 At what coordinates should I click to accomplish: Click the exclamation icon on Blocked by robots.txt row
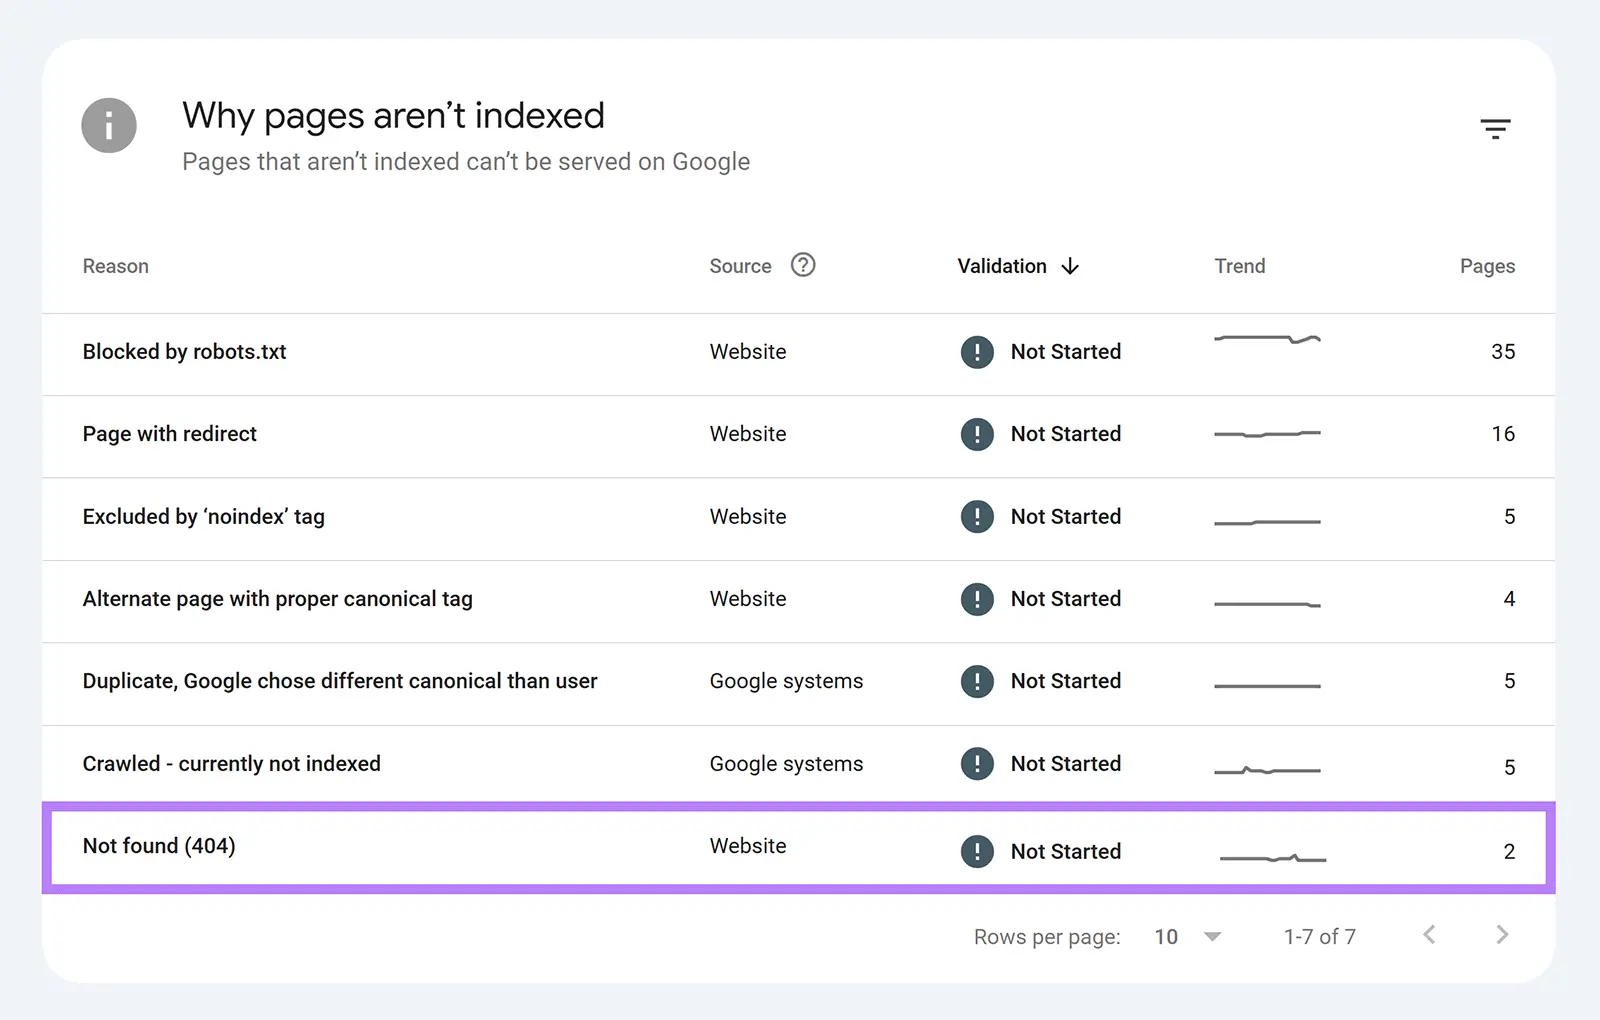tap(977, 352)
